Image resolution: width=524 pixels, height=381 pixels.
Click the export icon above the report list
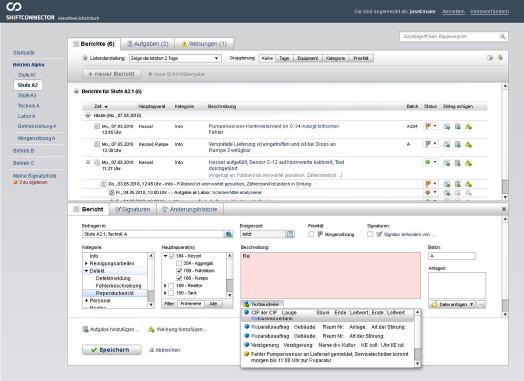click(490, 58)
